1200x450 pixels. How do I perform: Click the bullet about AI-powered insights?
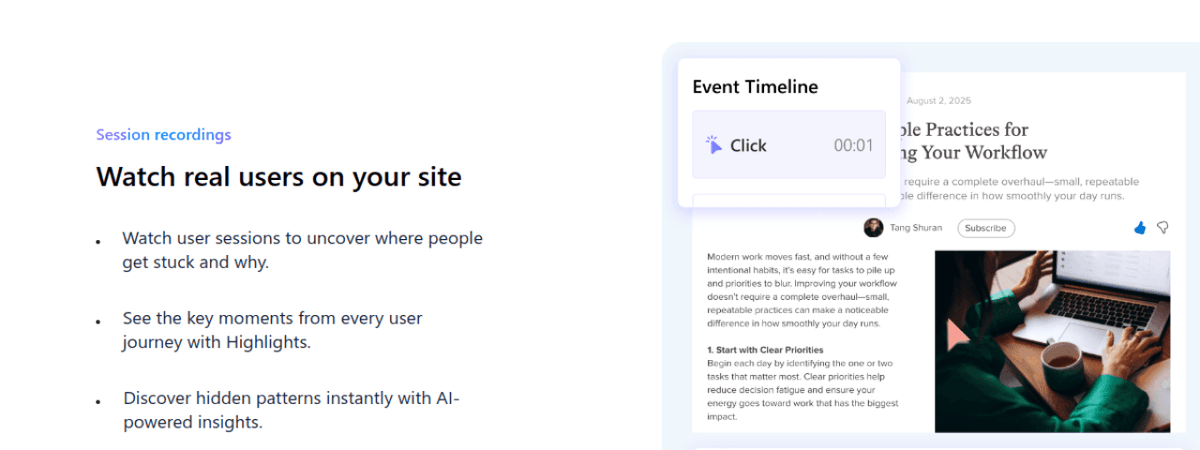pyautogui.click(x=291, y=410)
